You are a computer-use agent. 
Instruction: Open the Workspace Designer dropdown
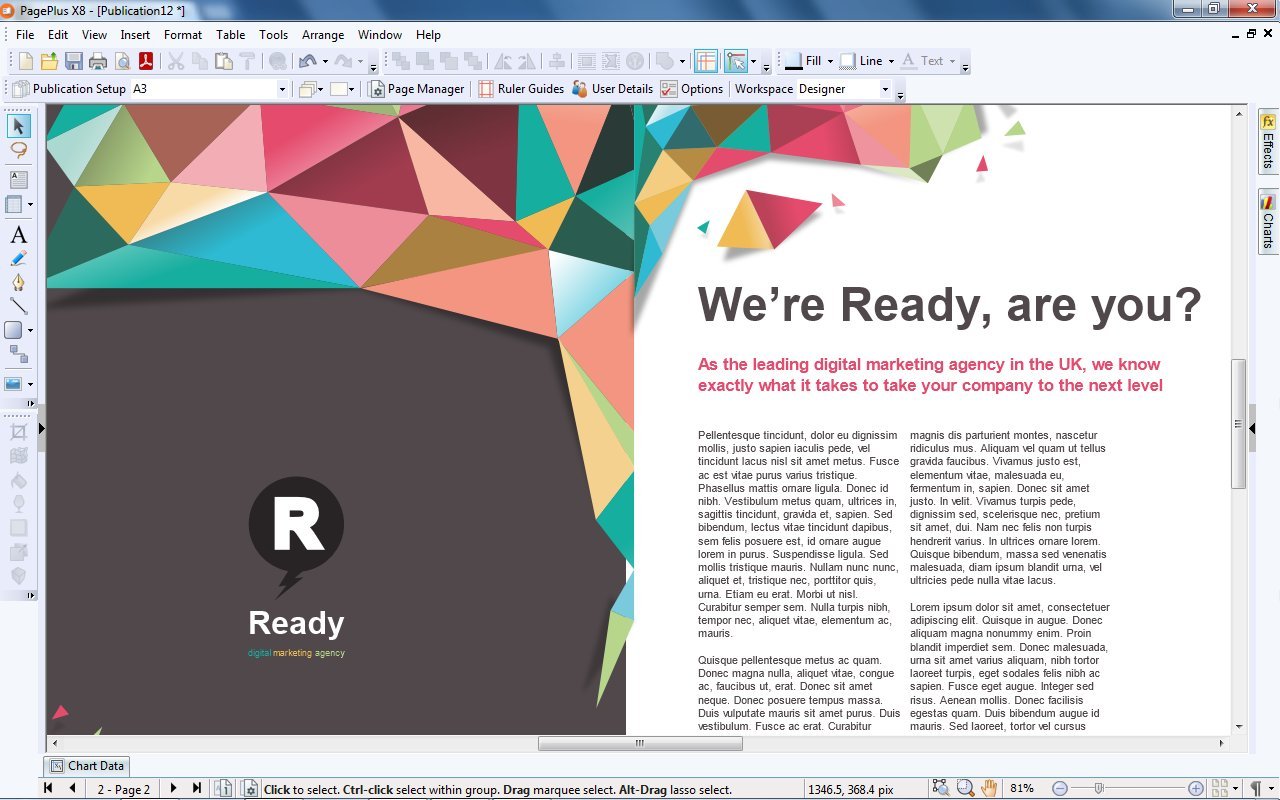click(x=884, y=89)
